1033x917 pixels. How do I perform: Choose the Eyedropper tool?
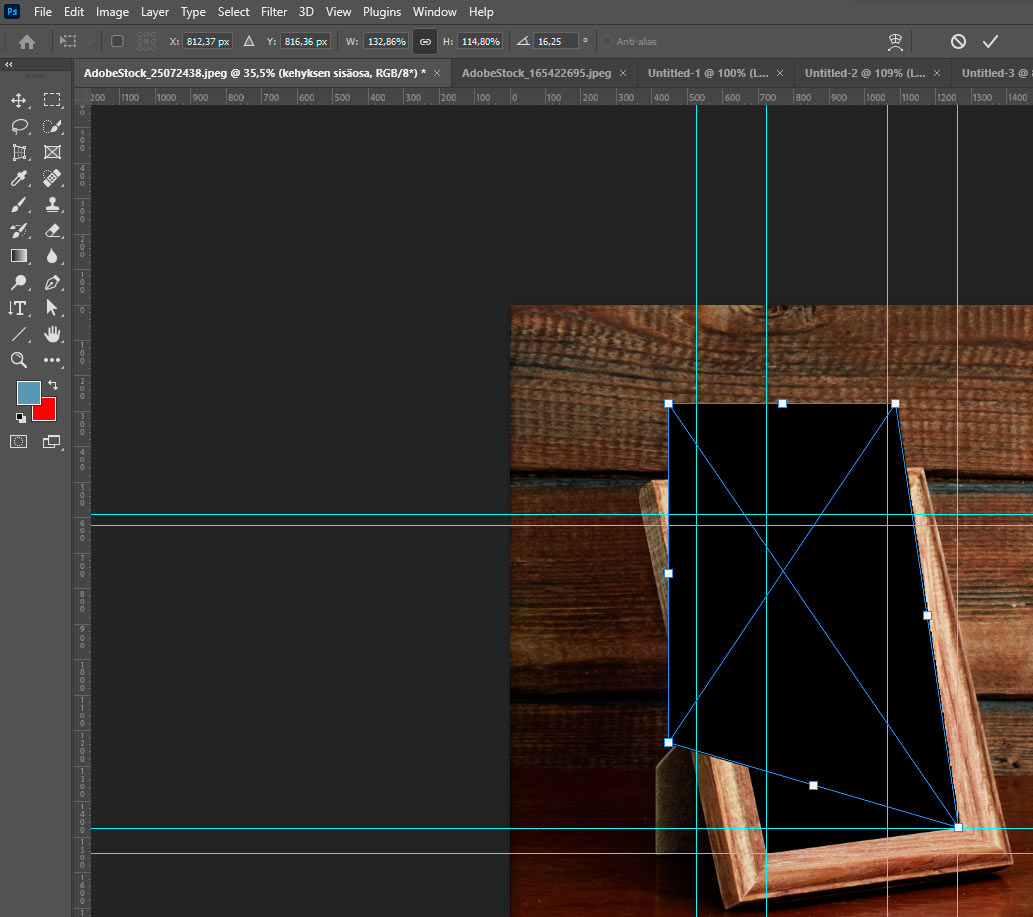(x=18, y=179)
